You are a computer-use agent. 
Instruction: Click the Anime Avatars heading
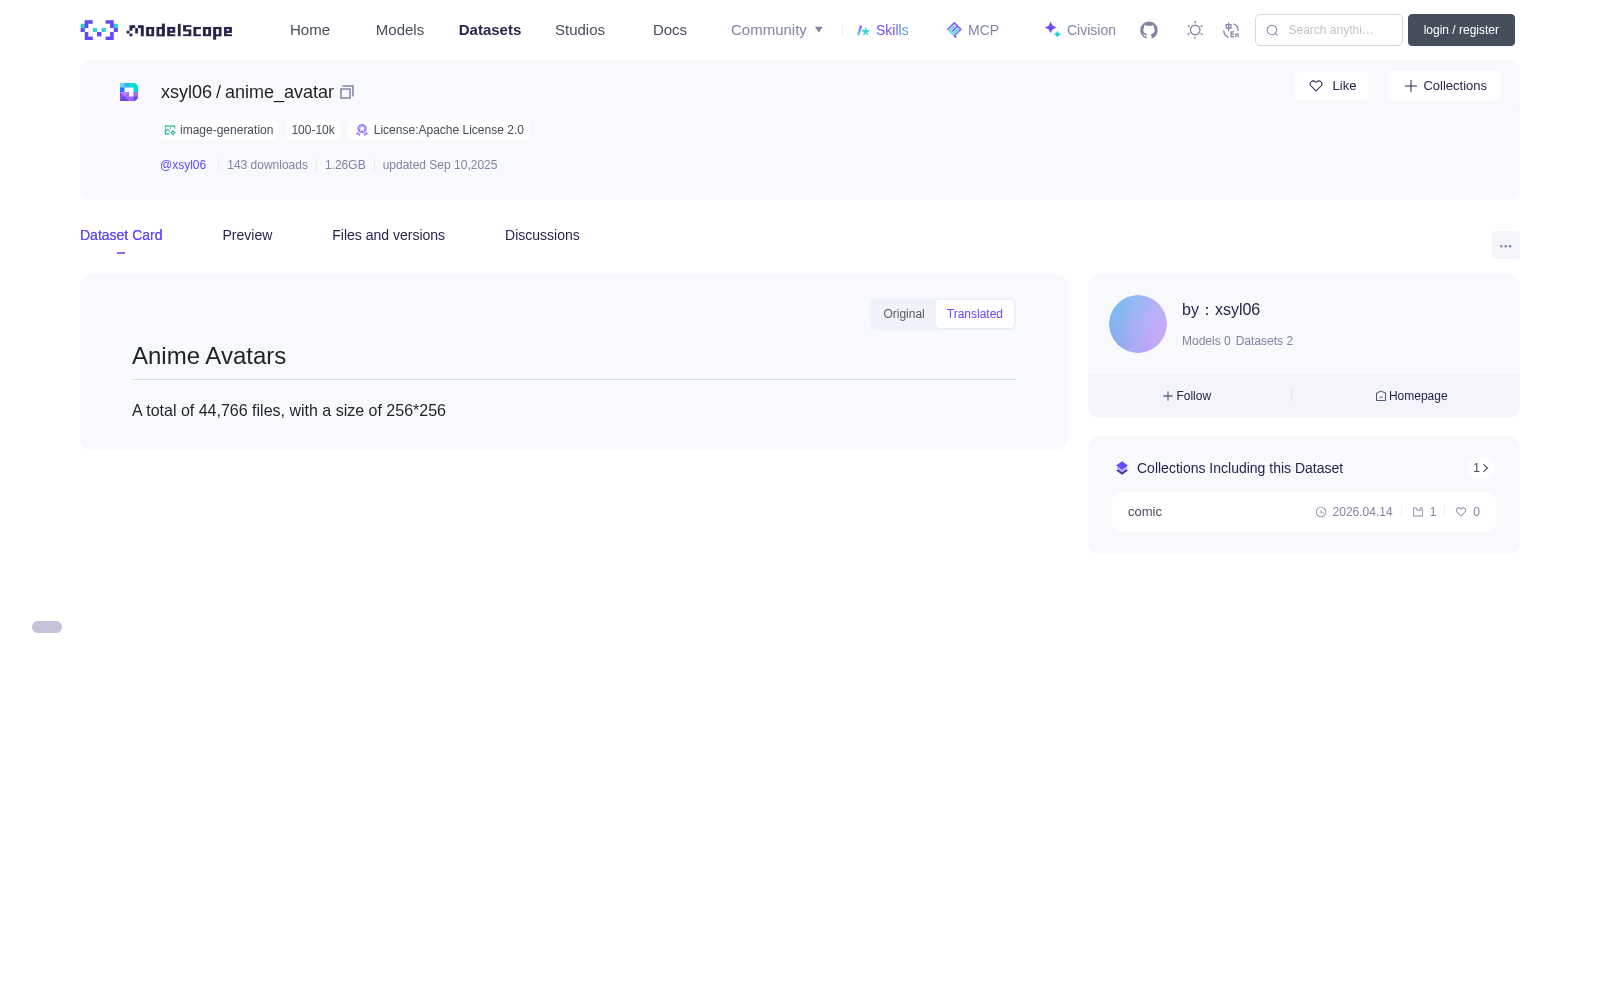pyautogui.click(x=209, y=356)
